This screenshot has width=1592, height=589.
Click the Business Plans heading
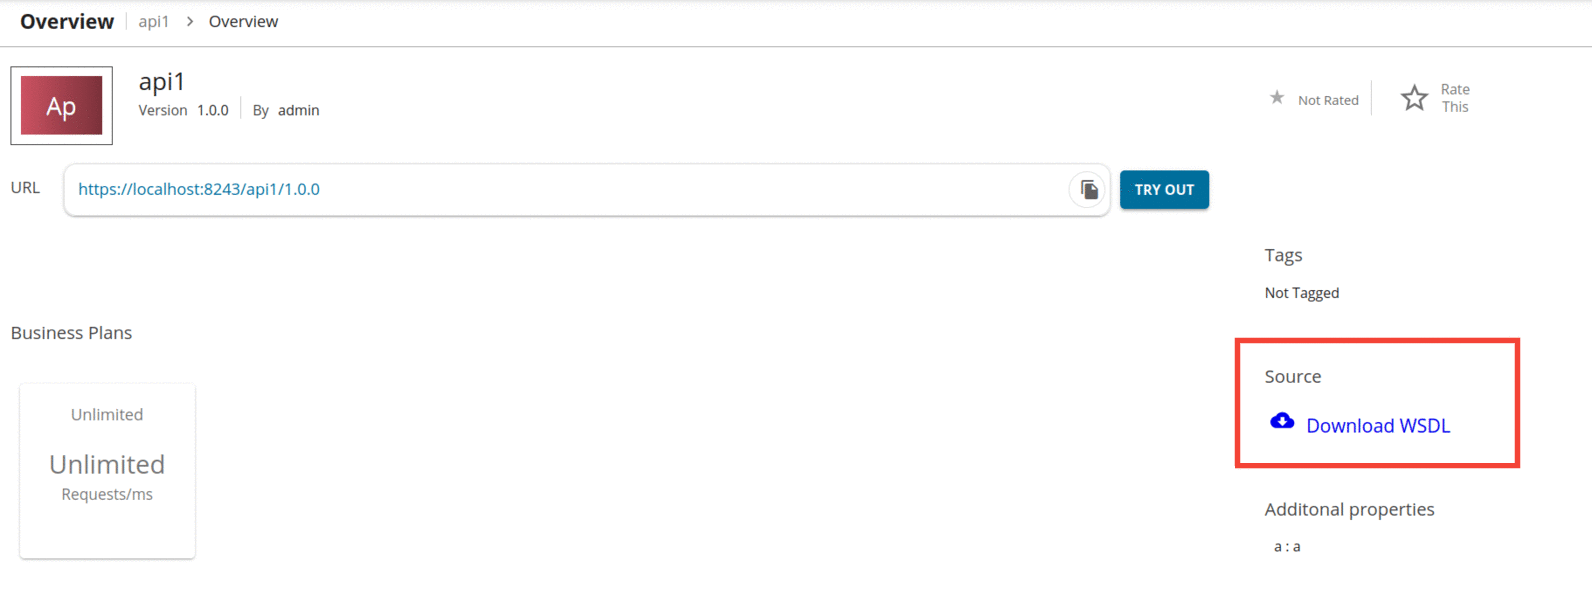coord(71,332)
